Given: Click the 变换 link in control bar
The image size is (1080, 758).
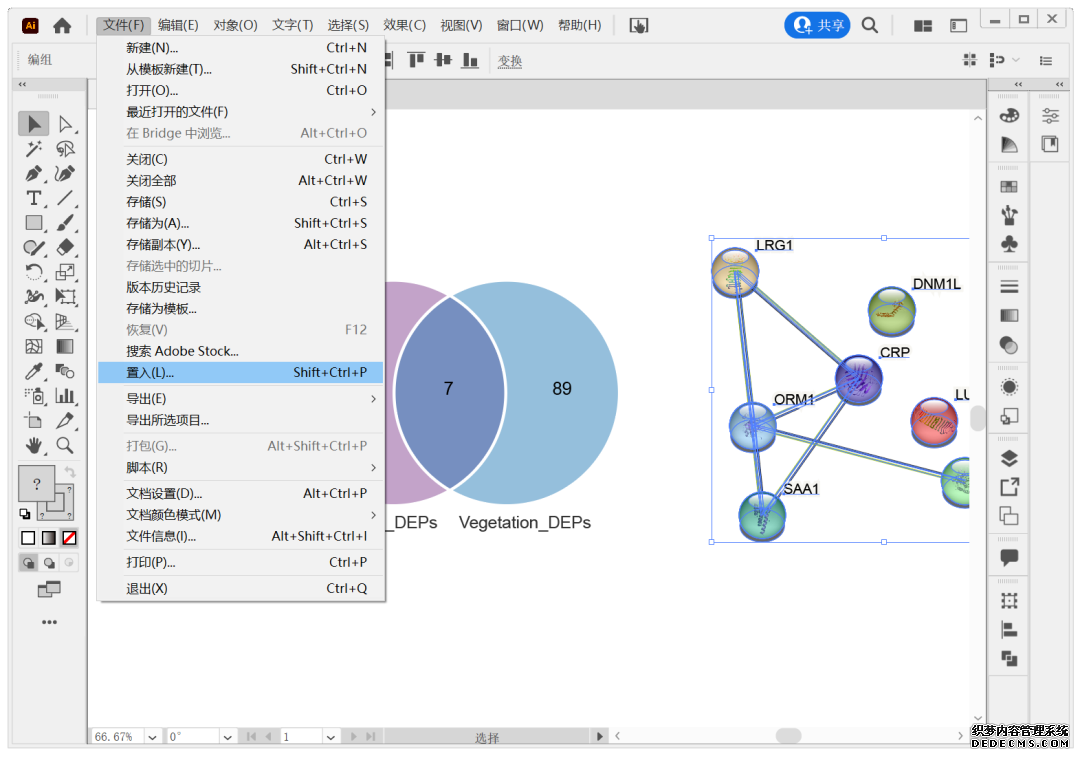Looking at the screenshot, I should pyautogui.click(x=510, y=61).
